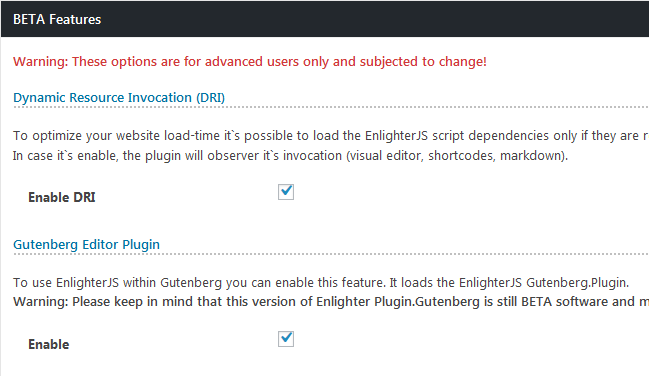This screenshot has width=649, height=376.
Task: Toggle the Gutenberg Editor Plugin Enable checkbox
Action: (286, 339)
